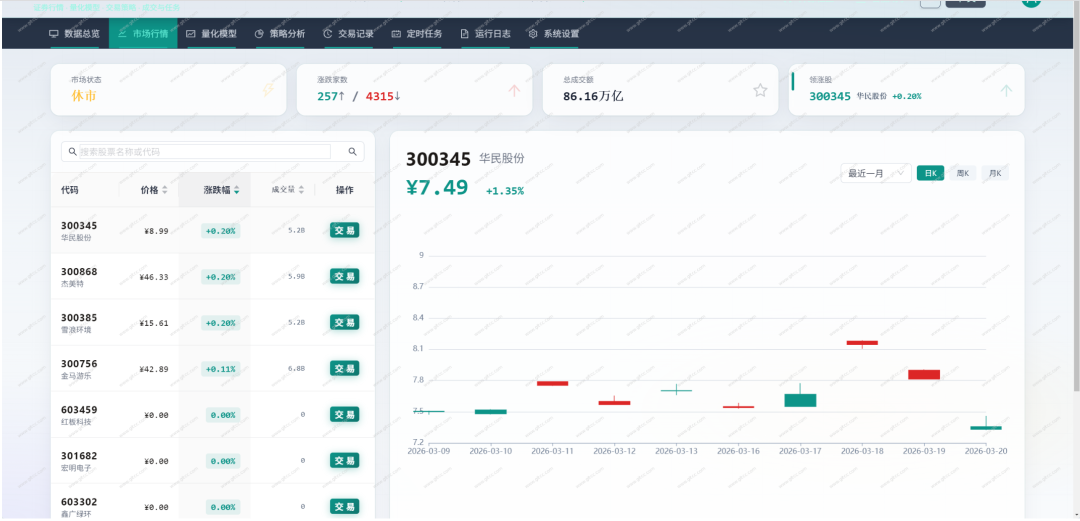This screenshot has height=521, width=1080.
Task: Click the monitor icon beside 数据总览
Action: (x=53, y=33)
